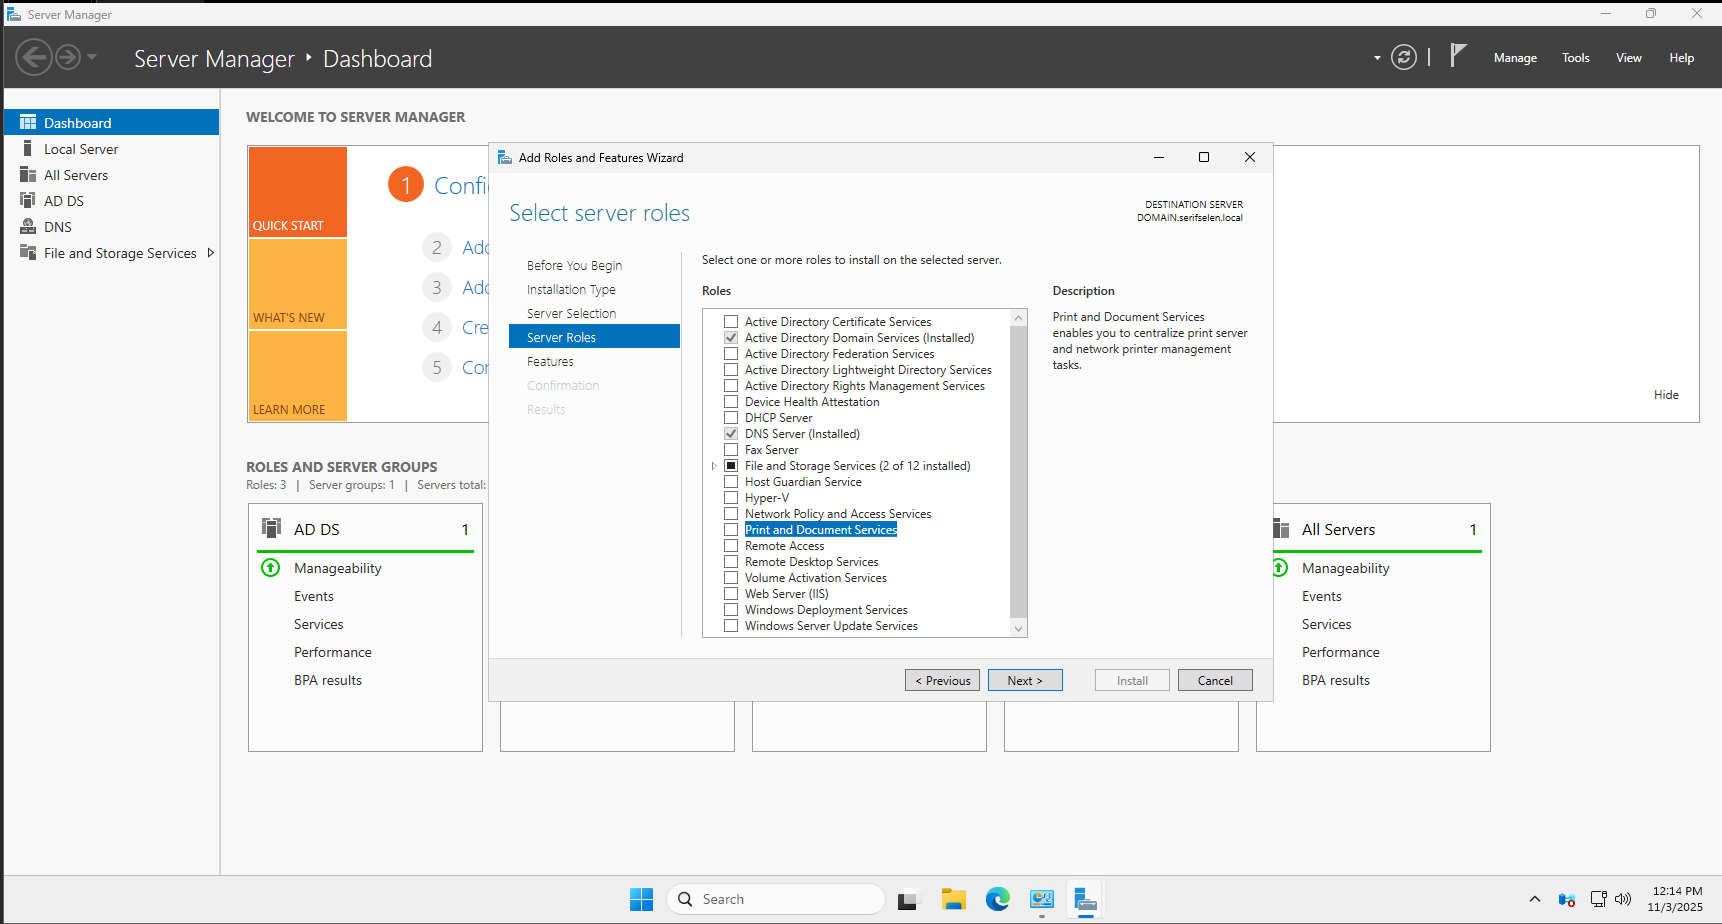The width and height of the screenshot is (1722, 924).
Task: Open File Explorer from the taskbar
Action: point(953,899)
